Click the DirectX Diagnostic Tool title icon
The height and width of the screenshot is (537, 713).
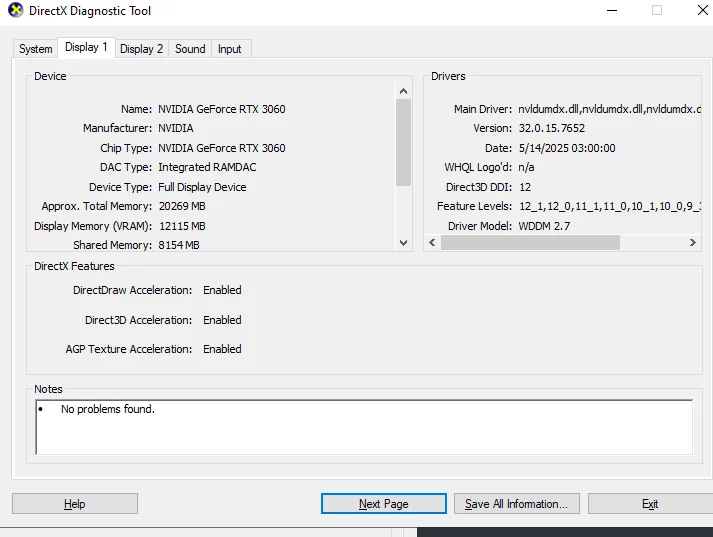pos(15,10)
